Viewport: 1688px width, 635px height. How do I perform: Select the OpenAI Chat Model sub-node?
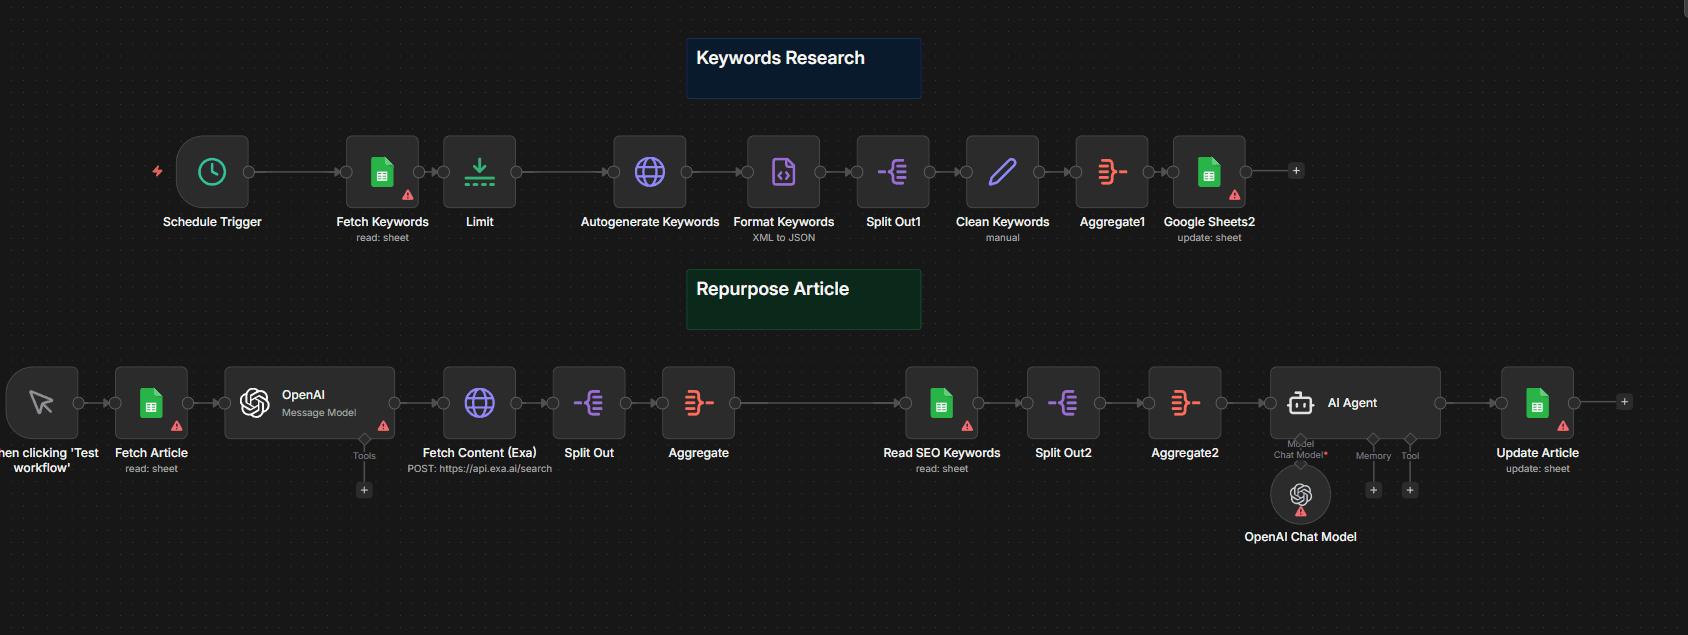coord(1300,494)
